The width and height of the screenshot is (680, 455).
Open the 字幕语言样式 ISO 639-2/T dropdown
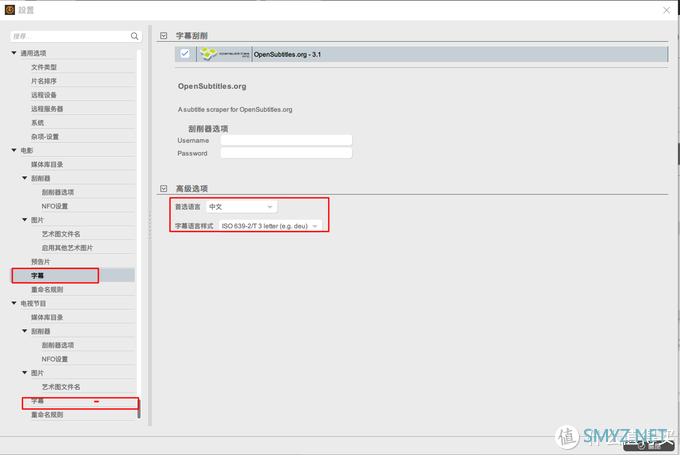coord(271,226)
